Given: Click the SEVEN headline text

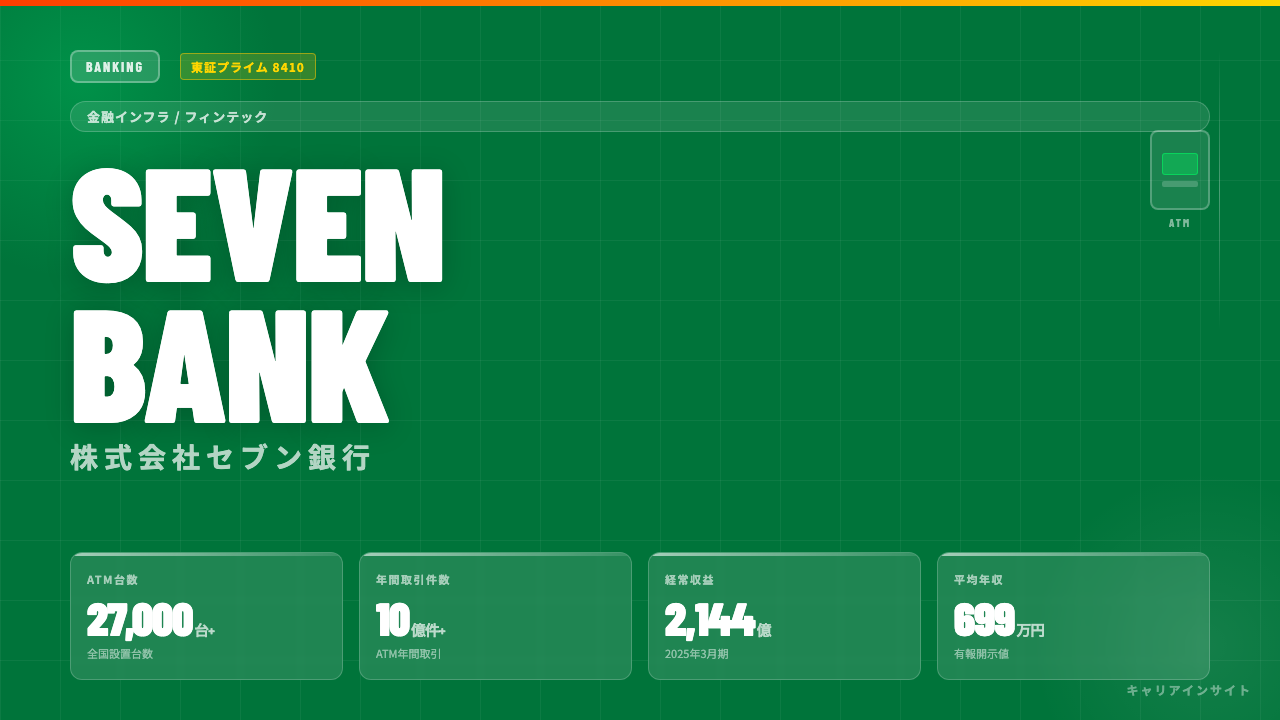Looking at the screenshot, I should tap(258, 226).
